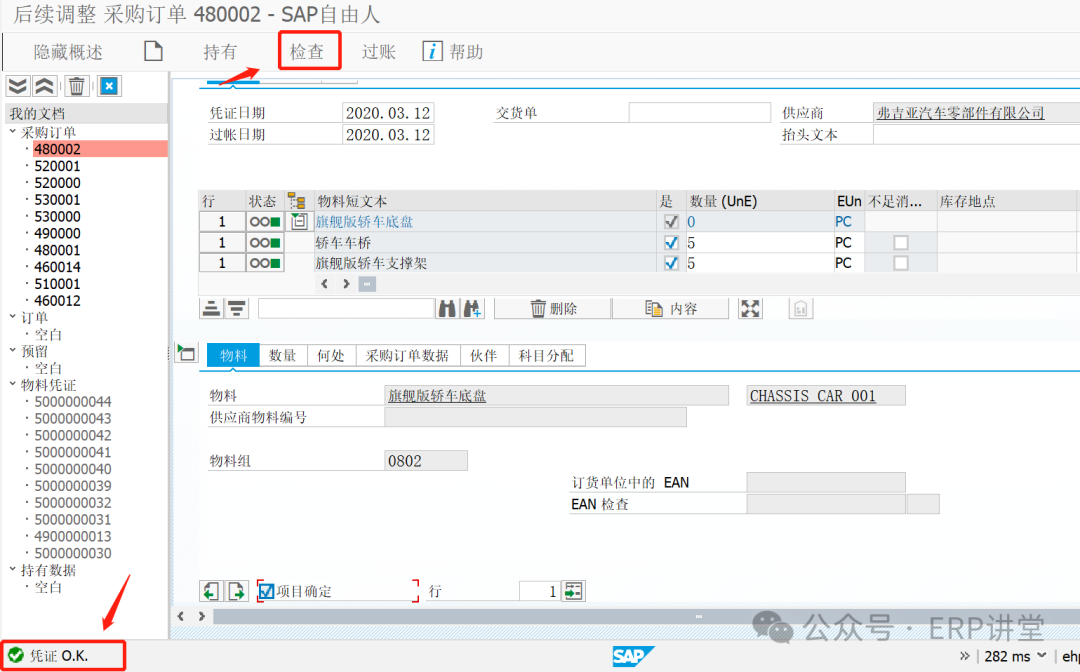Click the traffic light status of 旗舰版轿车支撑架 row
This screenshot has width=1080, height=672.
click(x=265, y=263)
